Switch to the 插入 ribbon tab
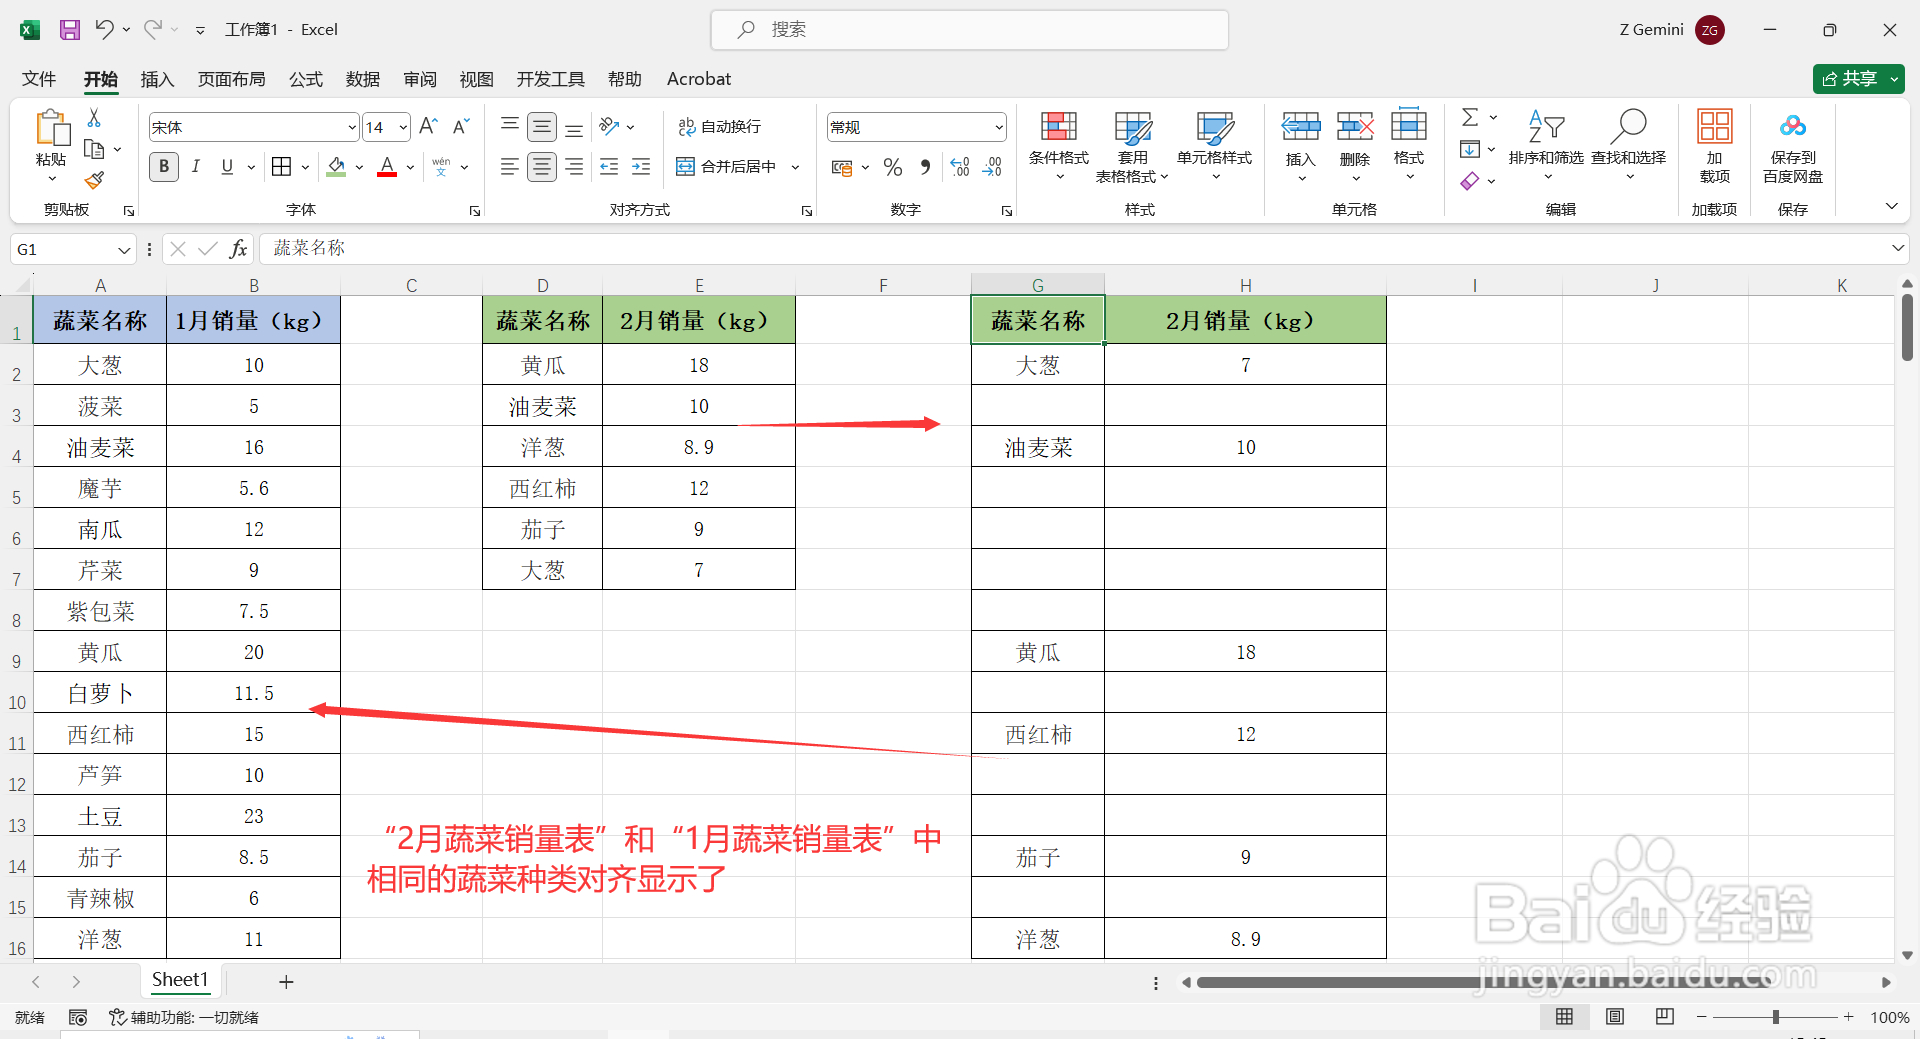 point(156,79)
